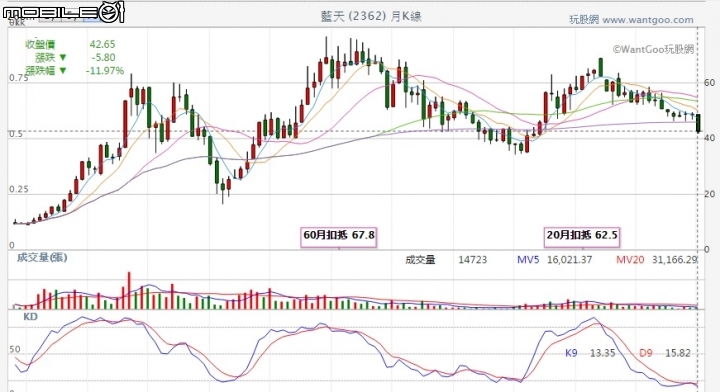This screenshot has height=392, width=720.
Task: Click the 漲跌幅 label
Action: pos(40,70)
